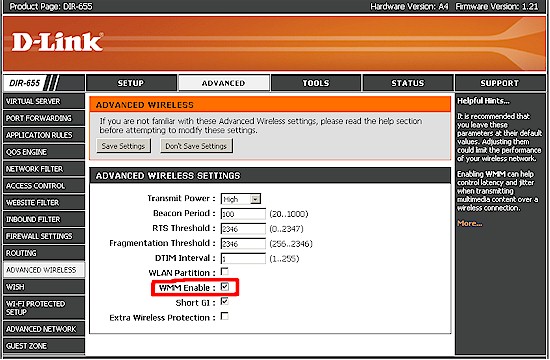Click the (20..1000) beacon range text
This screenshot has height=360, width=550.
tap(289, 214)
